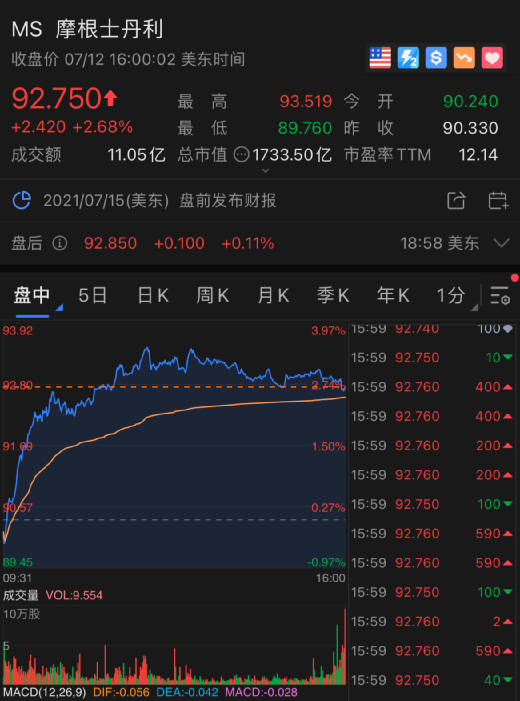
Task: Tap the 盘前发布财报 earnings notice
Action: (228, 201)
